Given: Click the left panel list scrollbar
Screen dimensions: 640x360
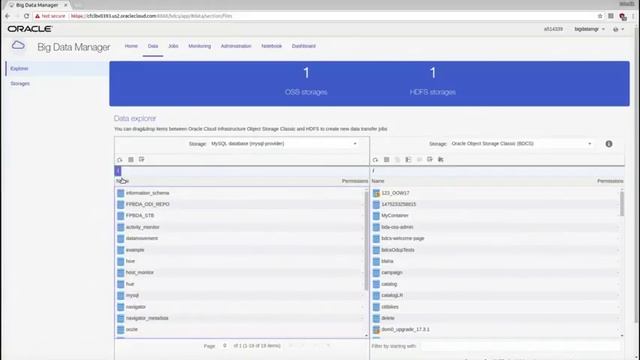Looking at the screenshot, I should click(x=366, y=241).
